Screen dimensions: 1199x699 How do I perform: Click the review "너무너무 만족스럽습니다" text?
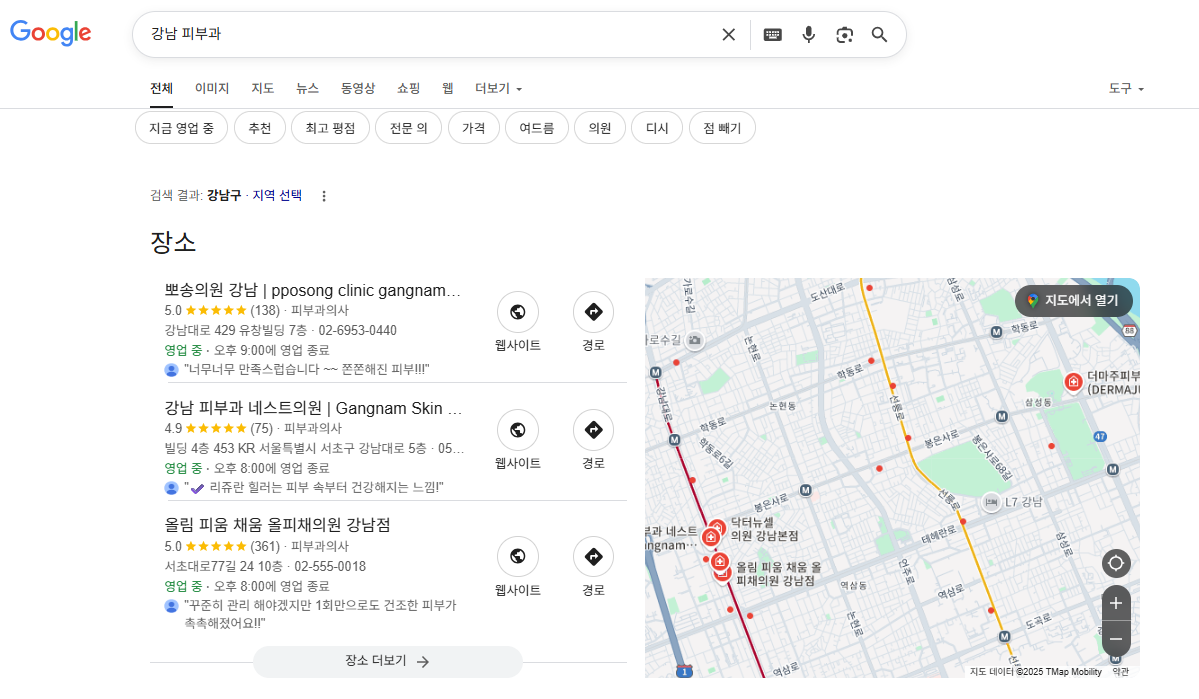(x=307, y=370)
